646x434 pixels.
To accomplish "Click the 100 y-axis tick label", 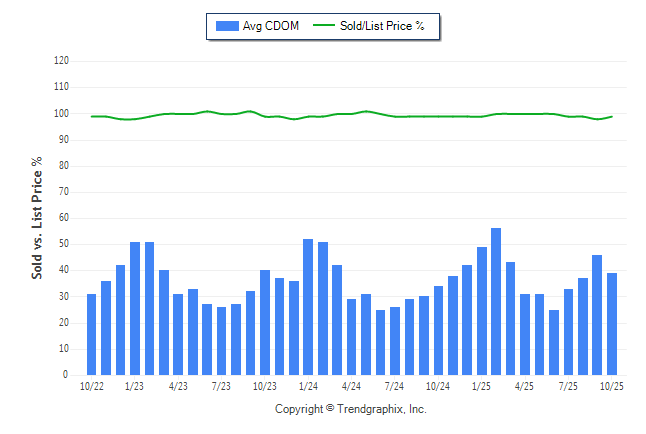I will 61,113.
